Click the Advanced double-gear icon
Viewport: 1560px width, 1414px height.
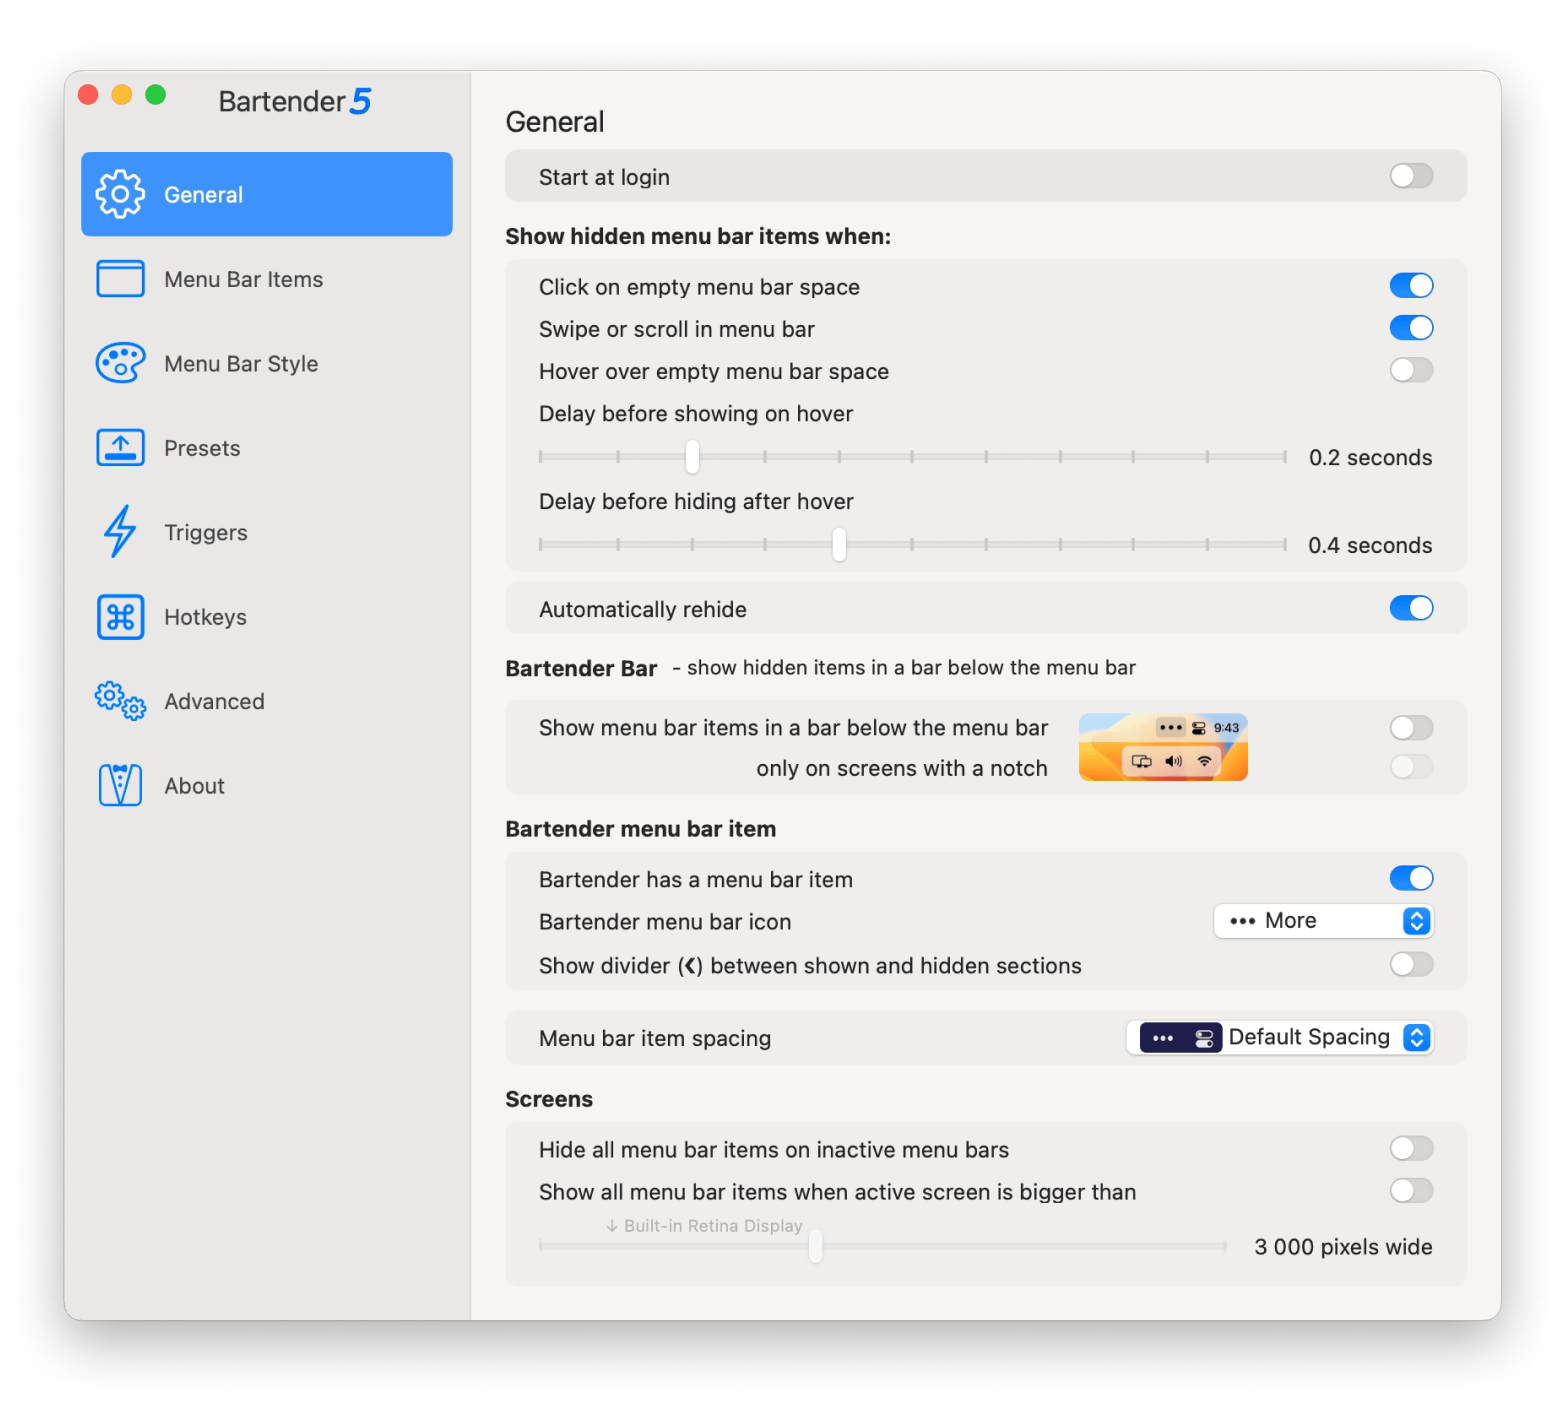[x=120, y=701]
